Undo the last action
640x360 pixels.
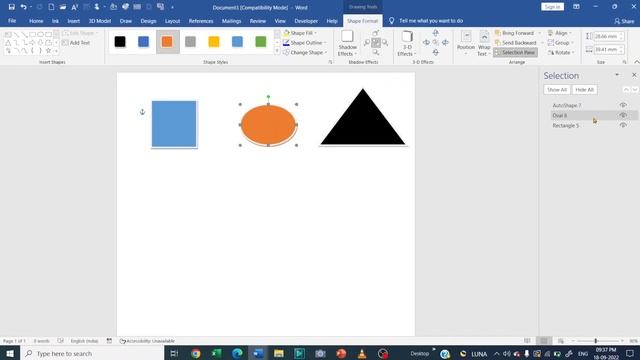tap(23, 7)
